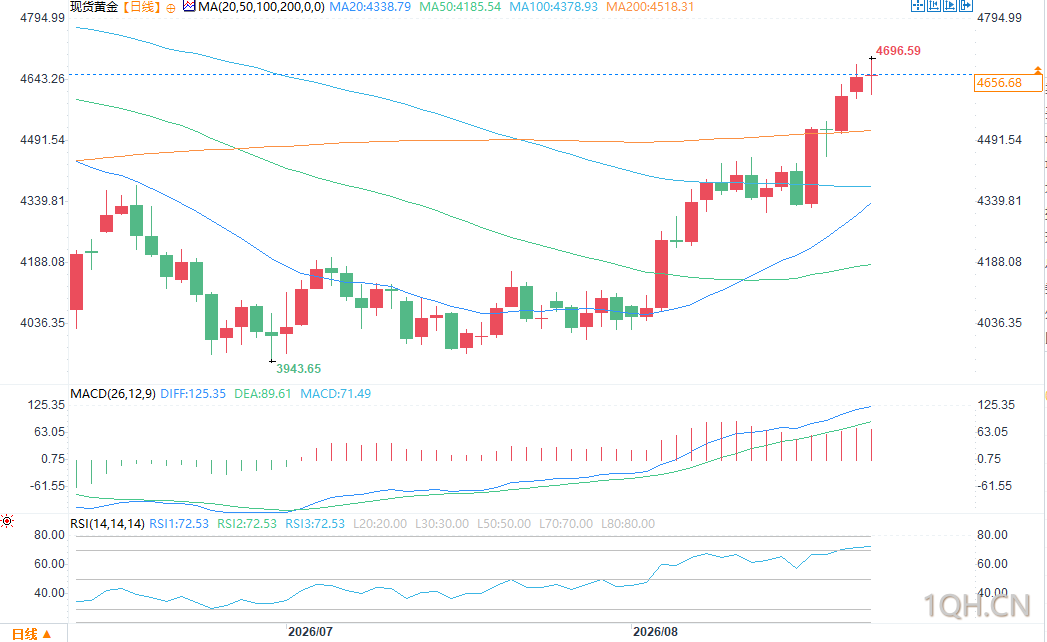The image size is (1047, 642).
Task: Activate the crosshair cursor tool icon
Action: coord(918,5)
